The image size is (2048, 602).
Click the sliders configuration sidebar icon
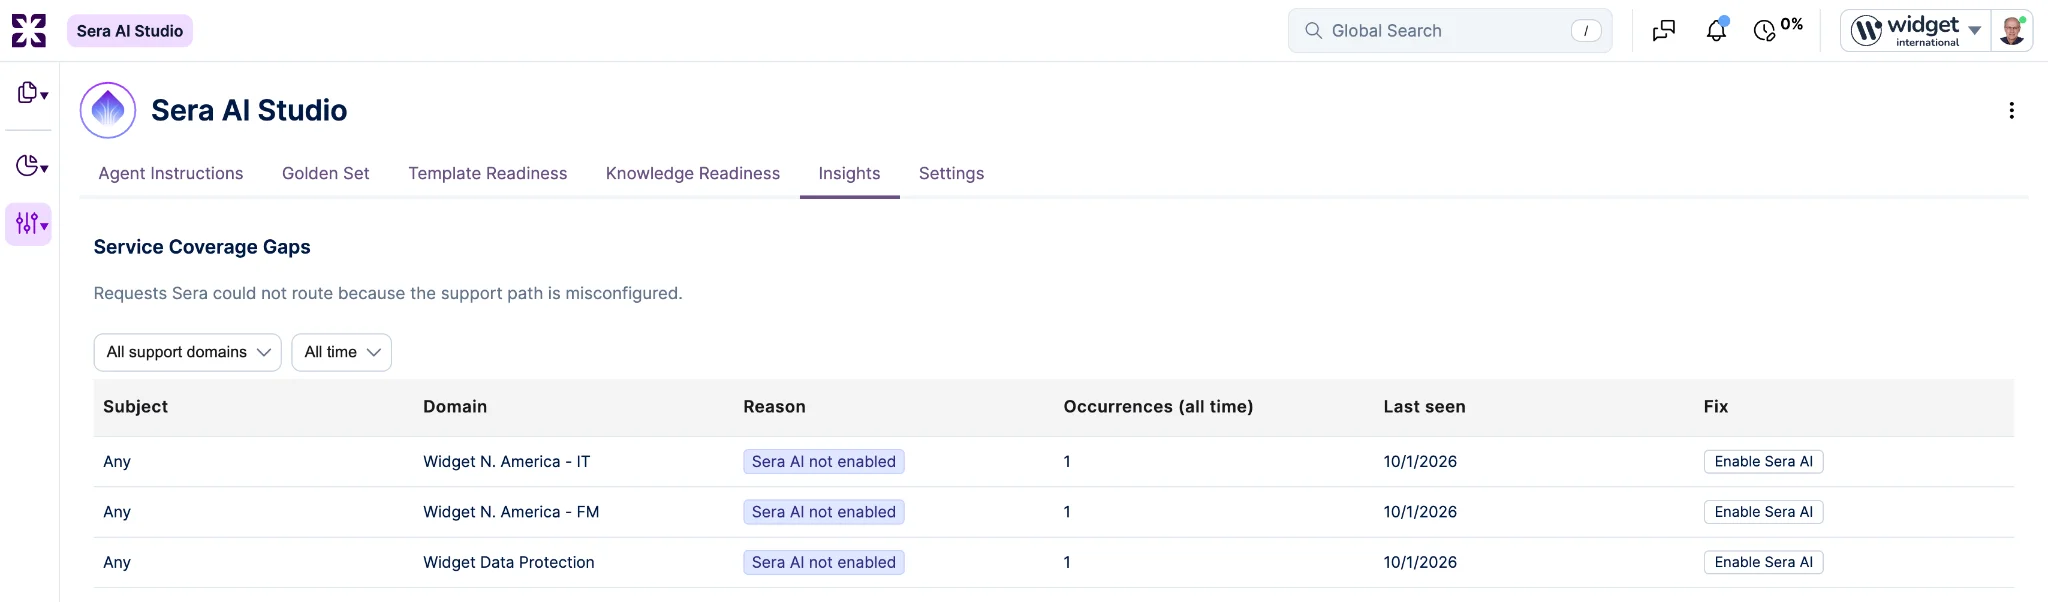29,223
